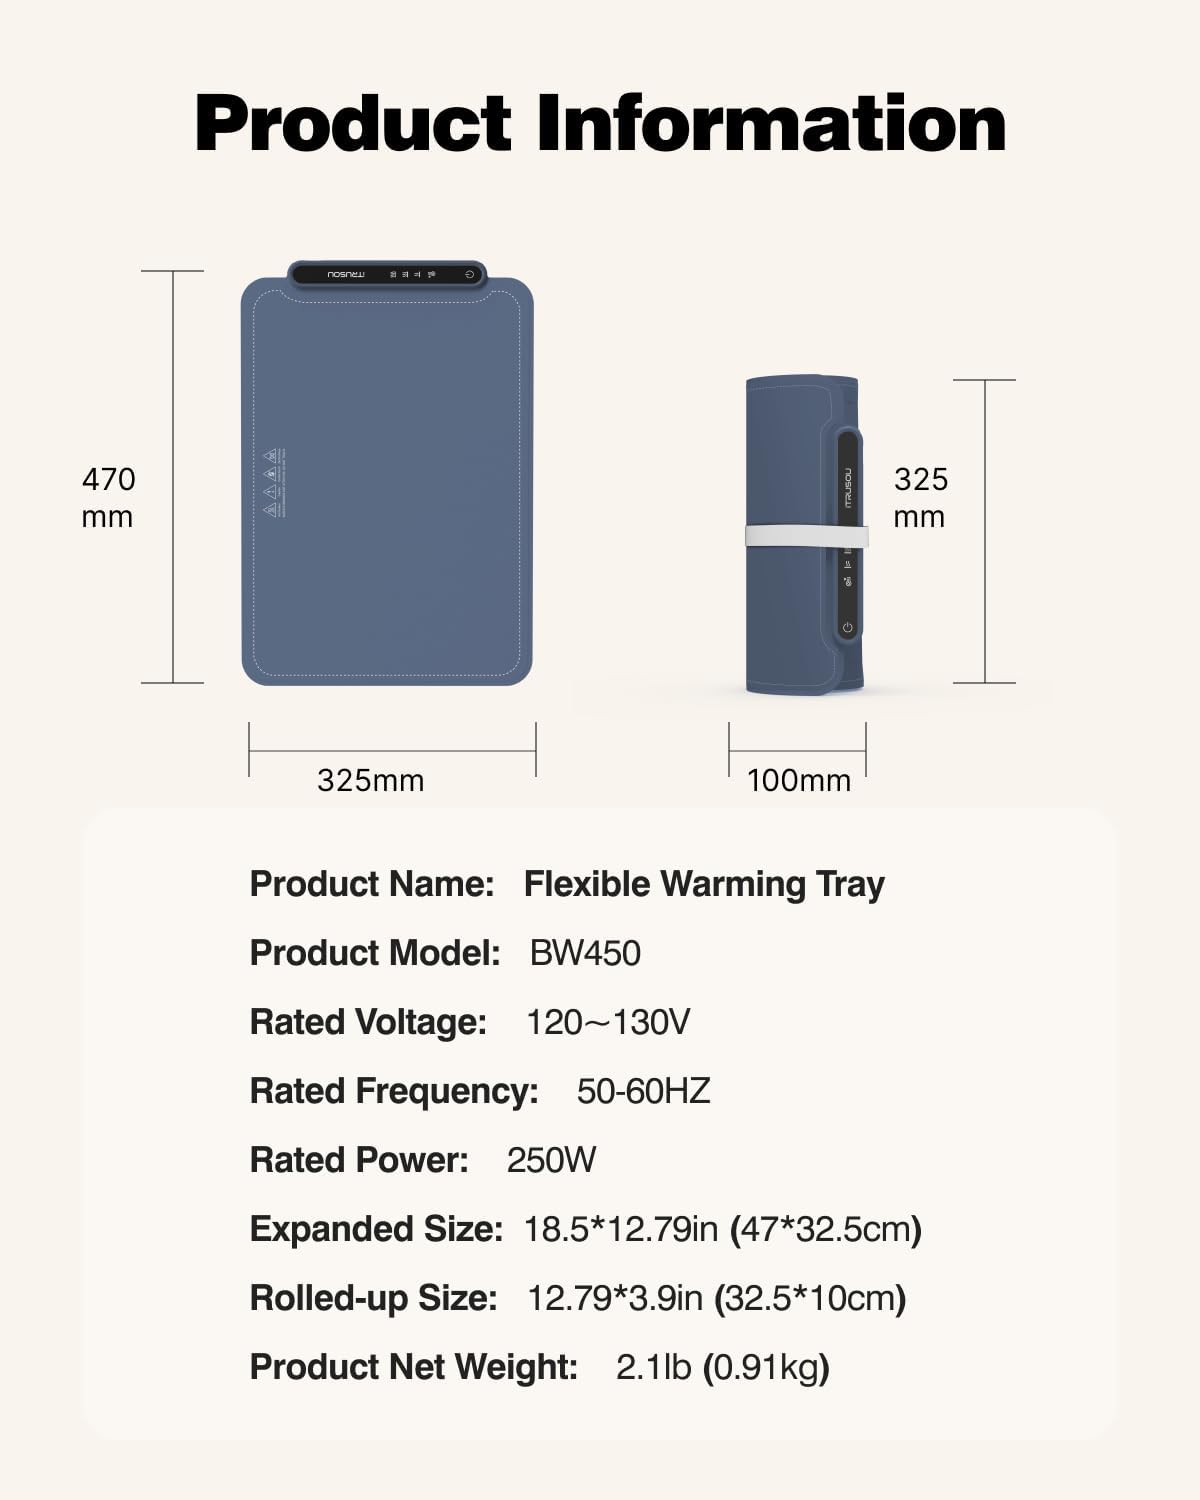This screenshot has height=1500, width=1200.
Task: Click the 325 mm height label beside the rolled tray
Action: pyautogui.click(x=920, y=497)
